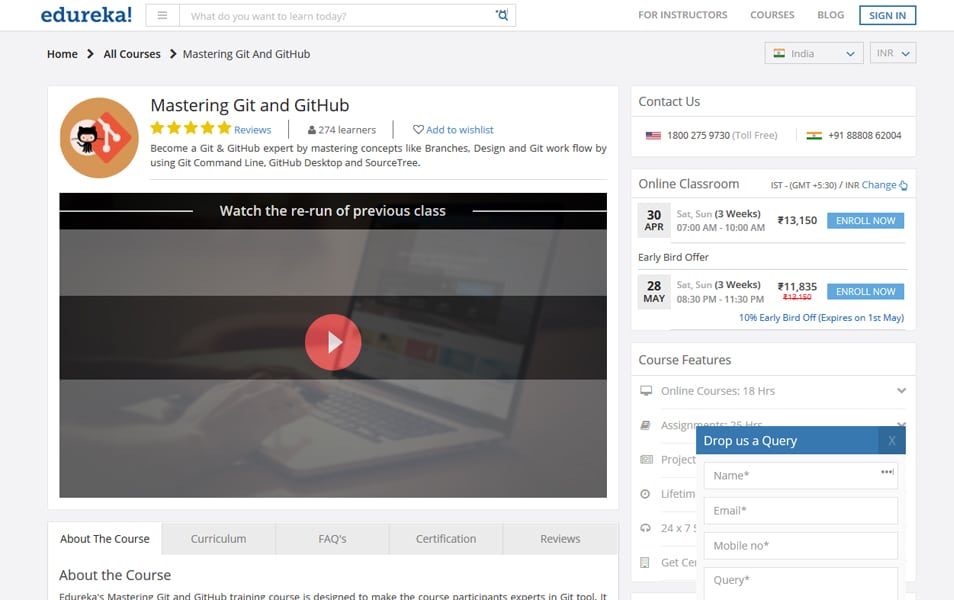This screenshot has height=600, width=954.
Task: Click the star rating of the course
Action: pos(190,128)
